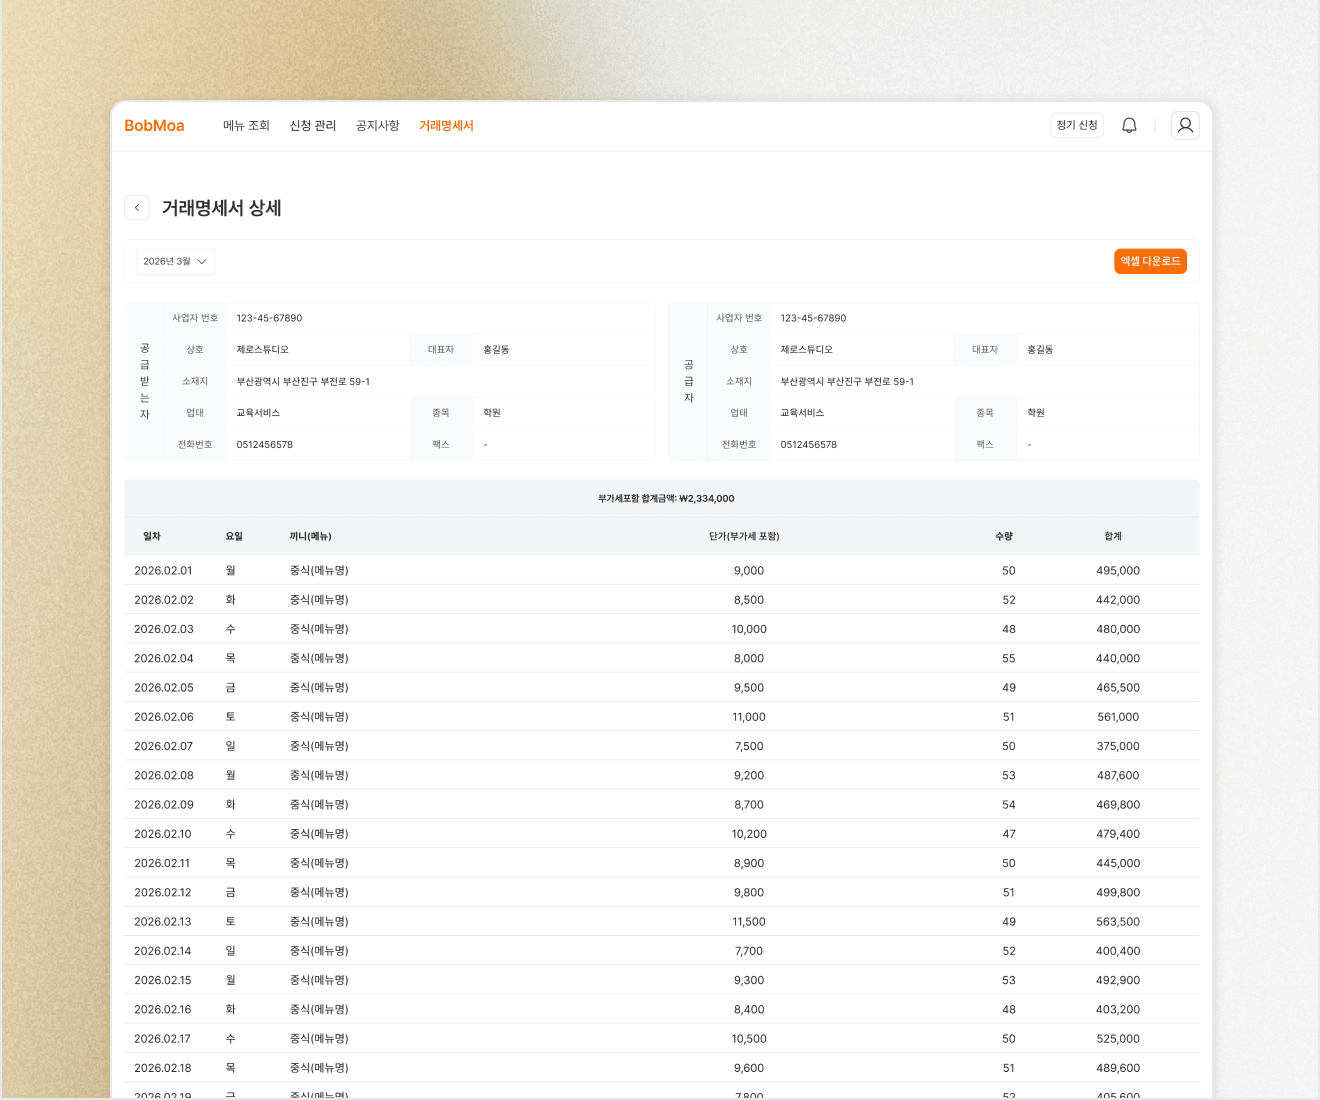Select the 2026.02.10 date cell
This screenshot has width=1320, height=1100.
coord(163,834)
